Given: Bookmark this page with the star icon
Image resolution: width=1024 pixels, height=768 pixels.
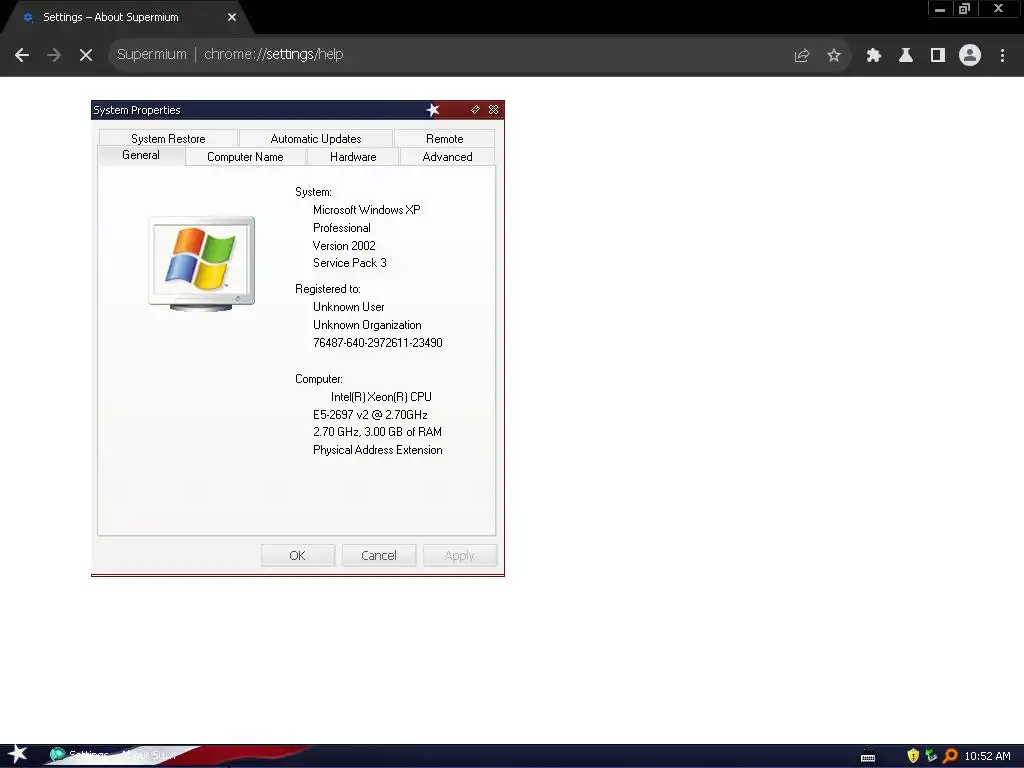Looking at the screenshot, I should click(834, 55).
